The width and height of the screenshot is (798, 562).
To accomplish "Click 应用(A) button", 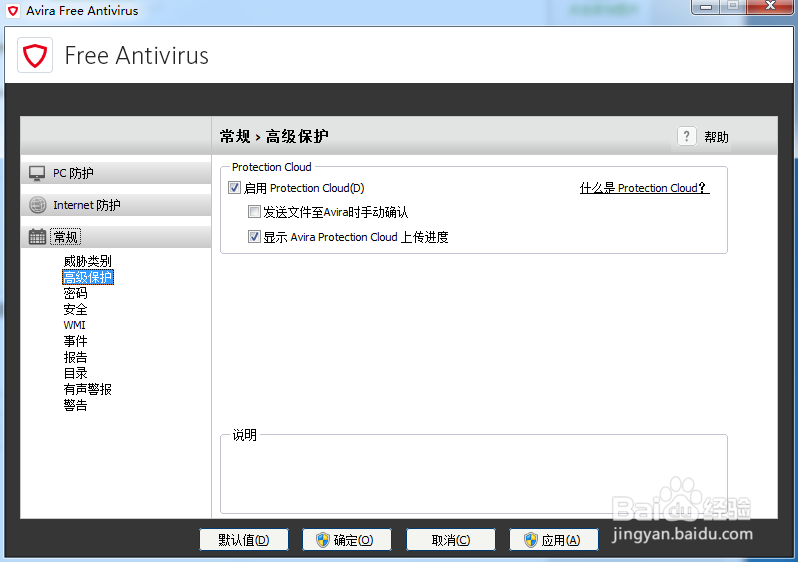I will coord(554,540).
